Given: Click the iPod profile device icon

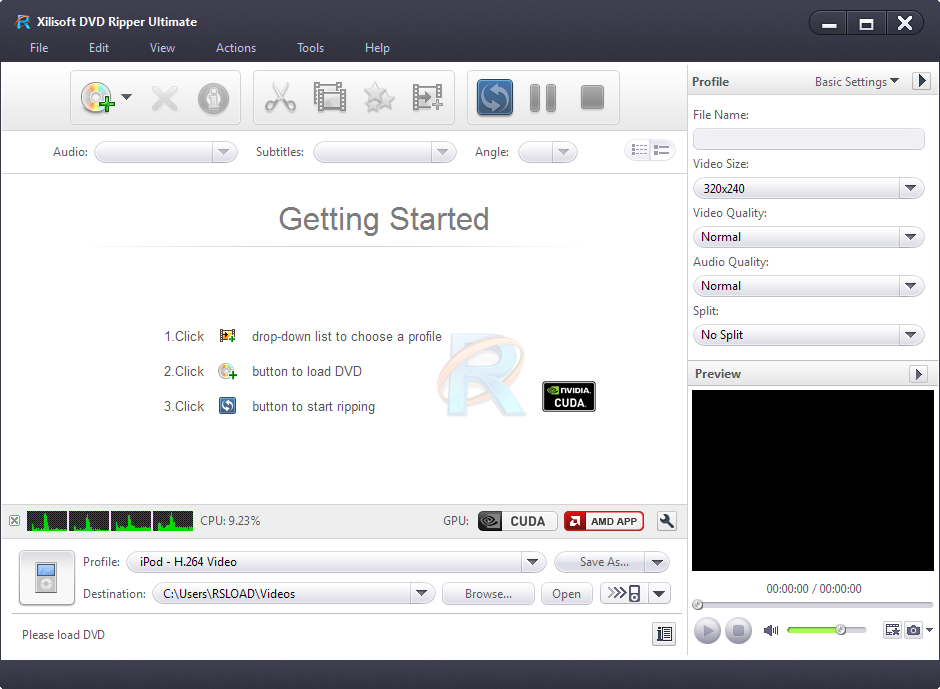Looking at the screenshot, I should pyautogui.click(x=47, y=577).
